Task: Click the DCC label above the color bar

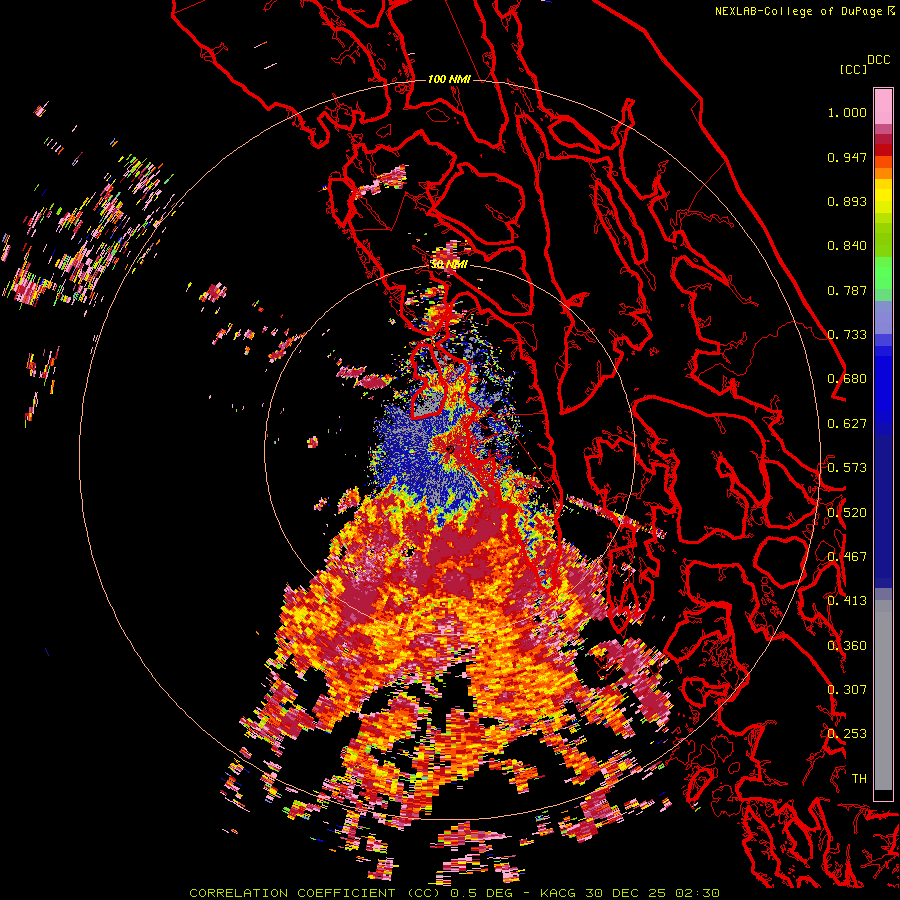Action: [x=878, y=59]
